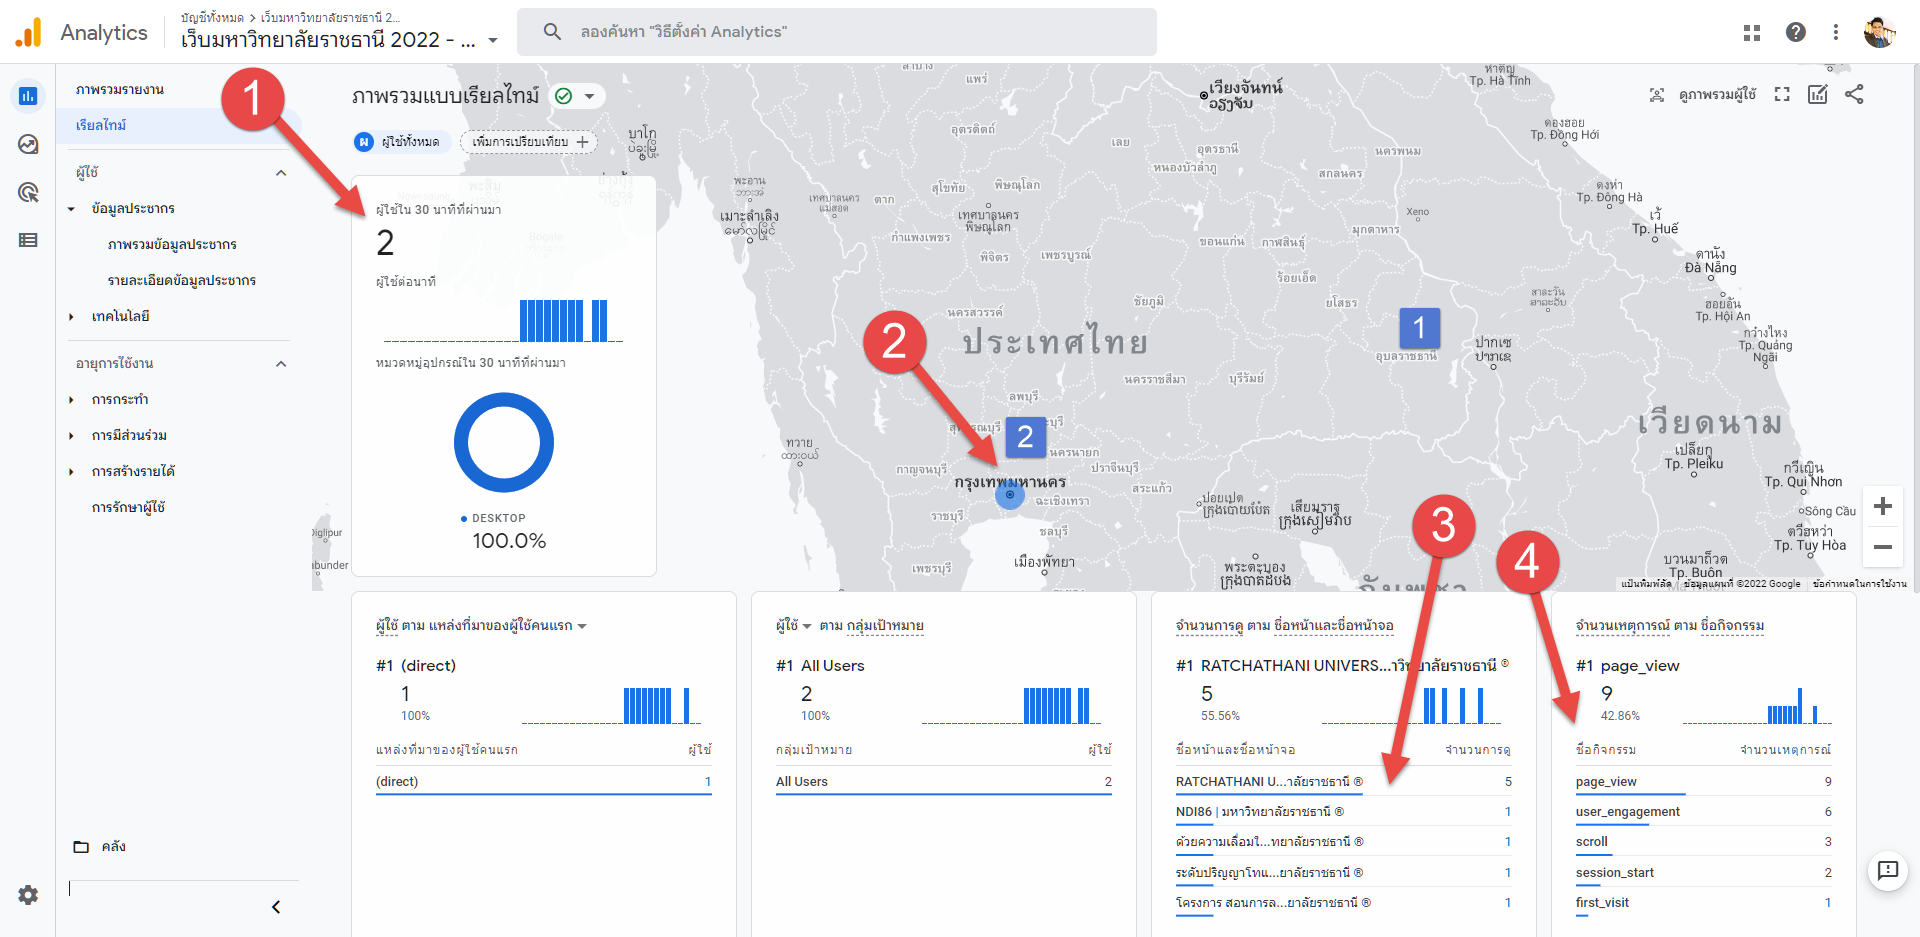1920x937 pixels.
Task: Click the เพิ่มการเปรียบเทียบ button
Action: (529, 142)
